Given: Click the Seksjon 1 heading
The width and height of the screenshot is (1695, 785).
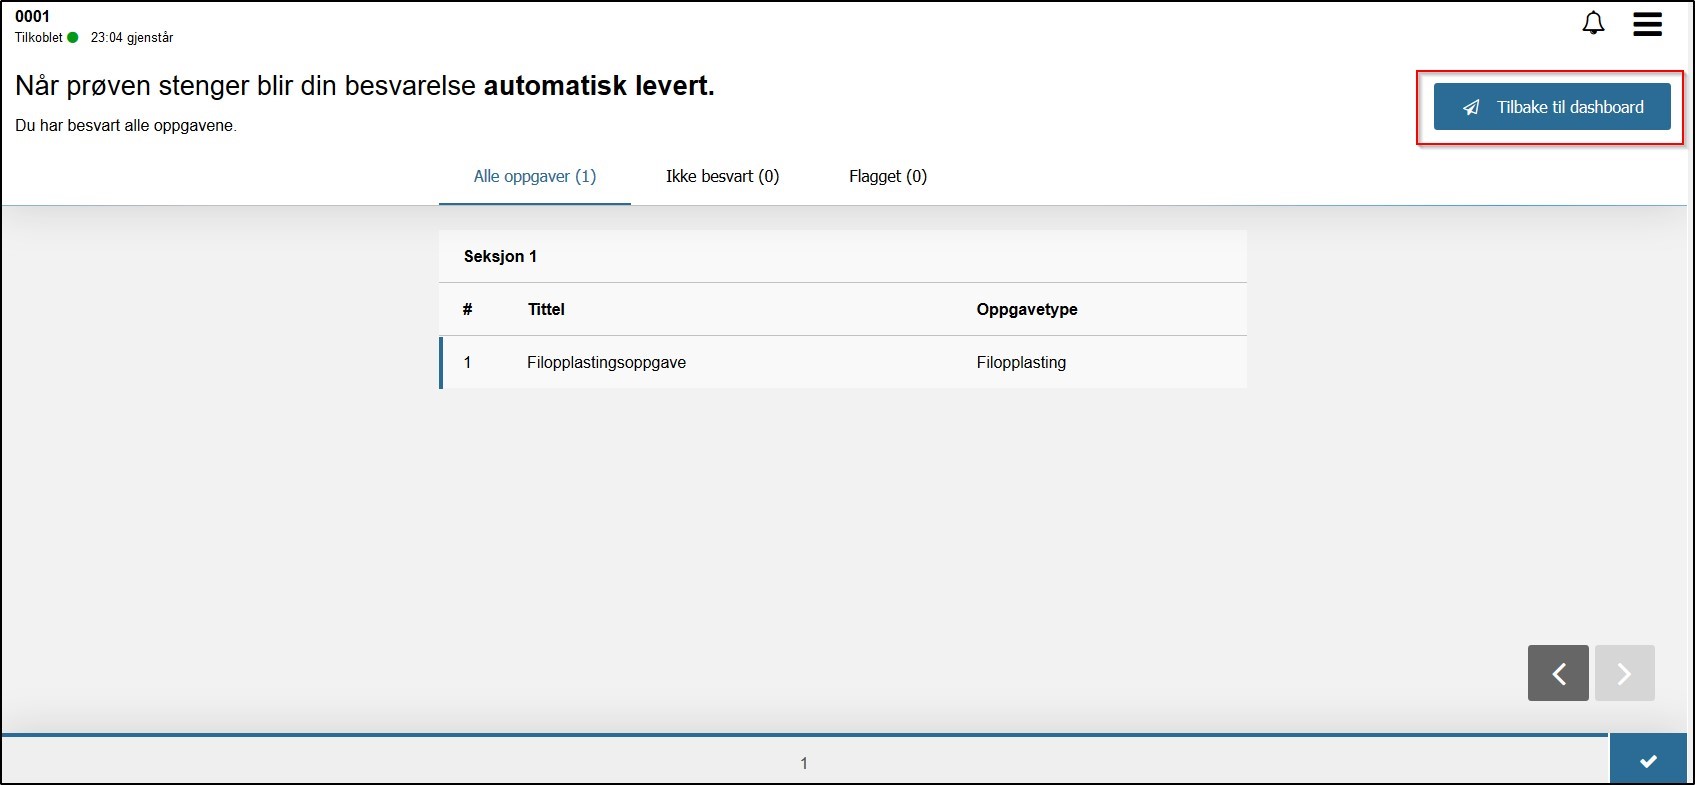Looking at the screenshot, I should pos(500,257).
